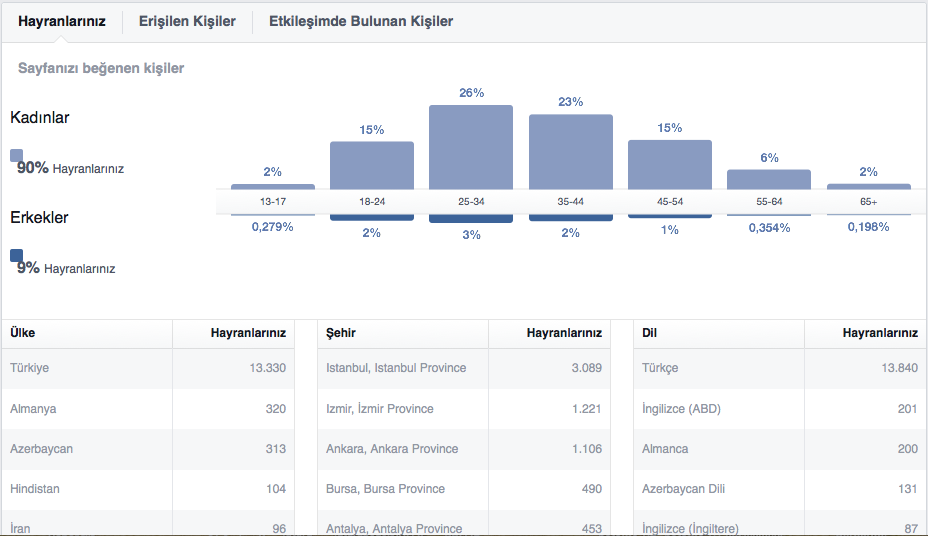Select the 26% women bar for 25-34
This screenshot has width=928, height=536.
pos(471,147)
